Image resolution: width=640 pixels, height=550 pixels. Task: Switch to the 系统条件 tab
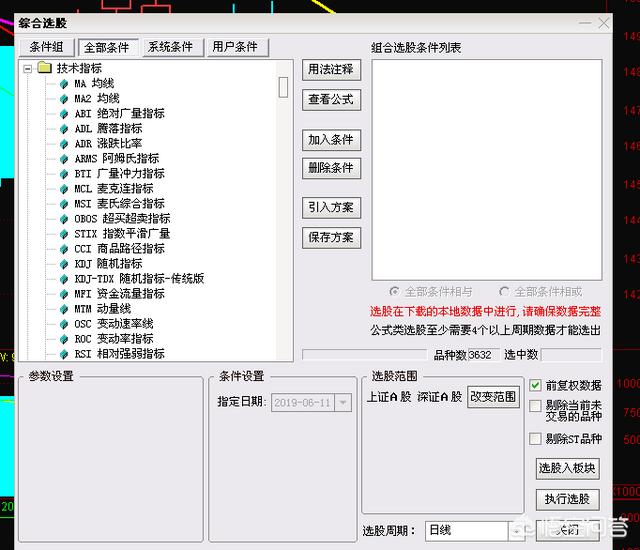click(170, 47)
